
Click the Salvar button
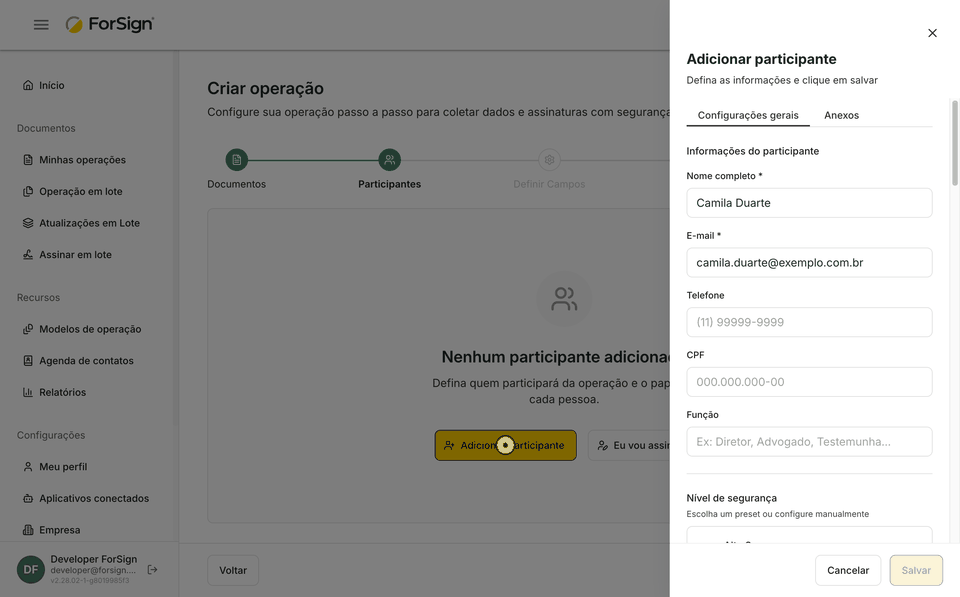click(x=916, y=570)
